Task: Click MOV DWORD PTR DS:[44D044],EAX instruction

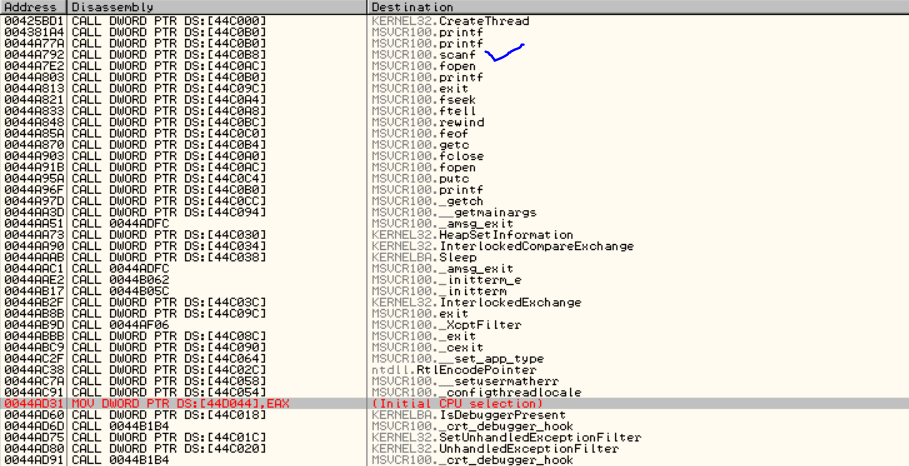Action: point(180,403)
